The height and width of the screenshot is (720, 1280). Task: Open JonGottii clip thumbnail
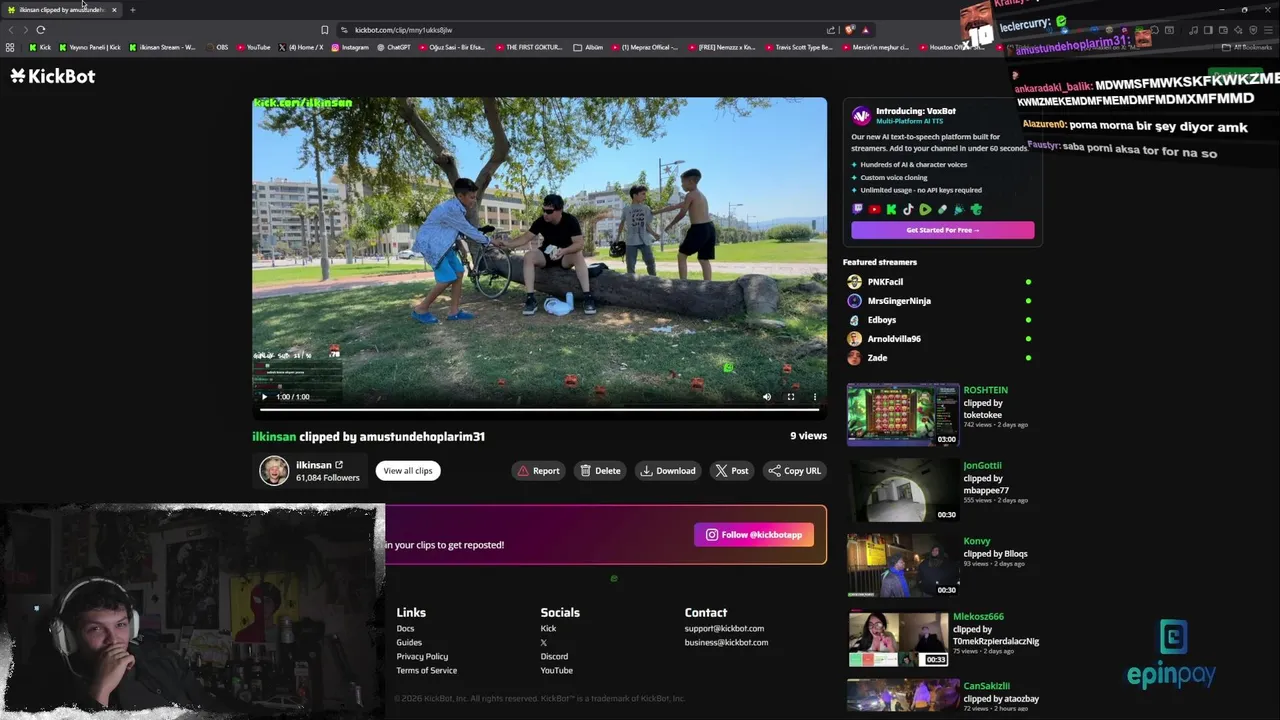[x=903, y=490]
